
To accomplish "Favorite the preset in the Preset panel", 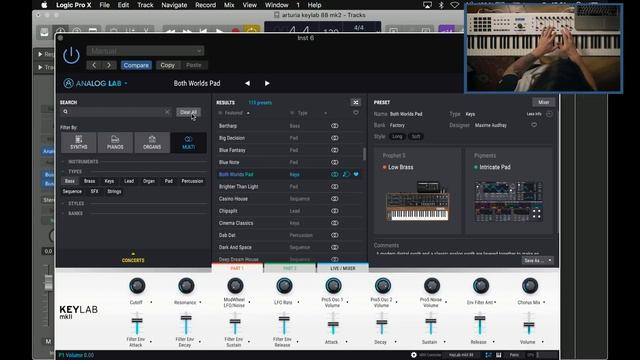I will click(534, 125).
